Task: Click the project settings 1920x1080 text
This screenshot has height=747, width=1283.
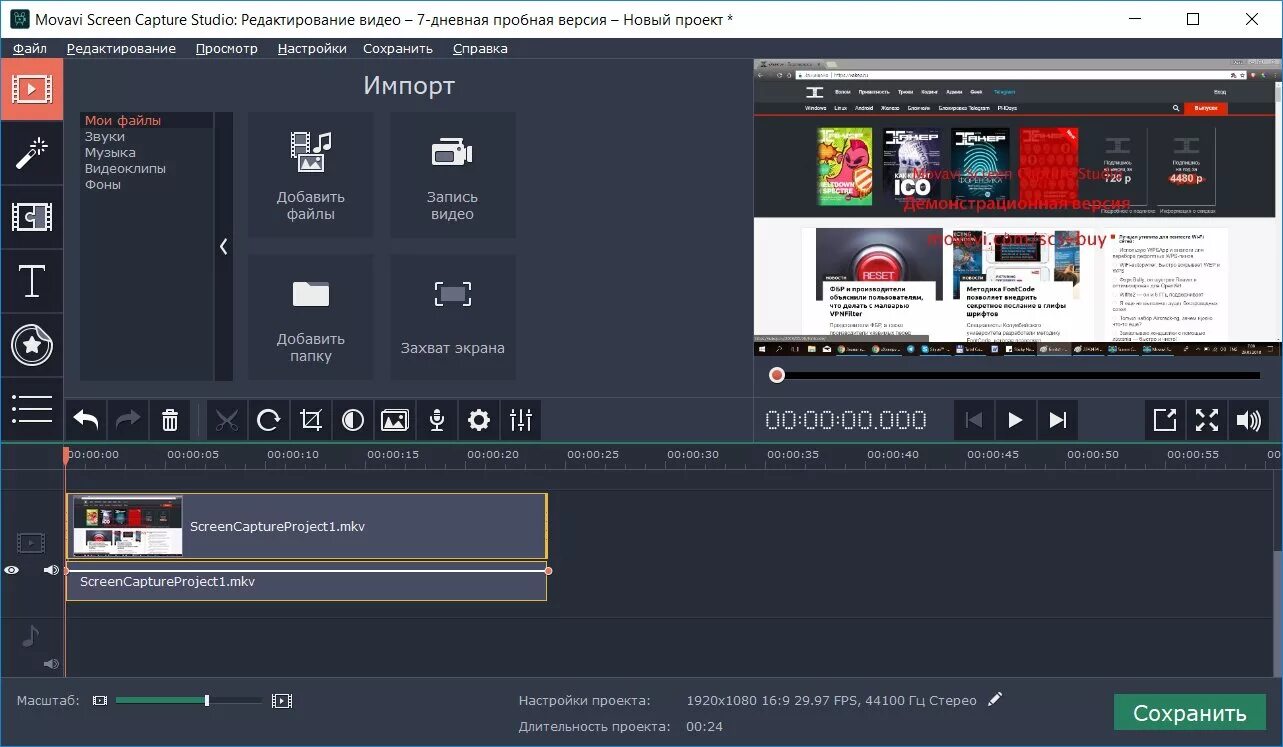Action: [832, 700]
